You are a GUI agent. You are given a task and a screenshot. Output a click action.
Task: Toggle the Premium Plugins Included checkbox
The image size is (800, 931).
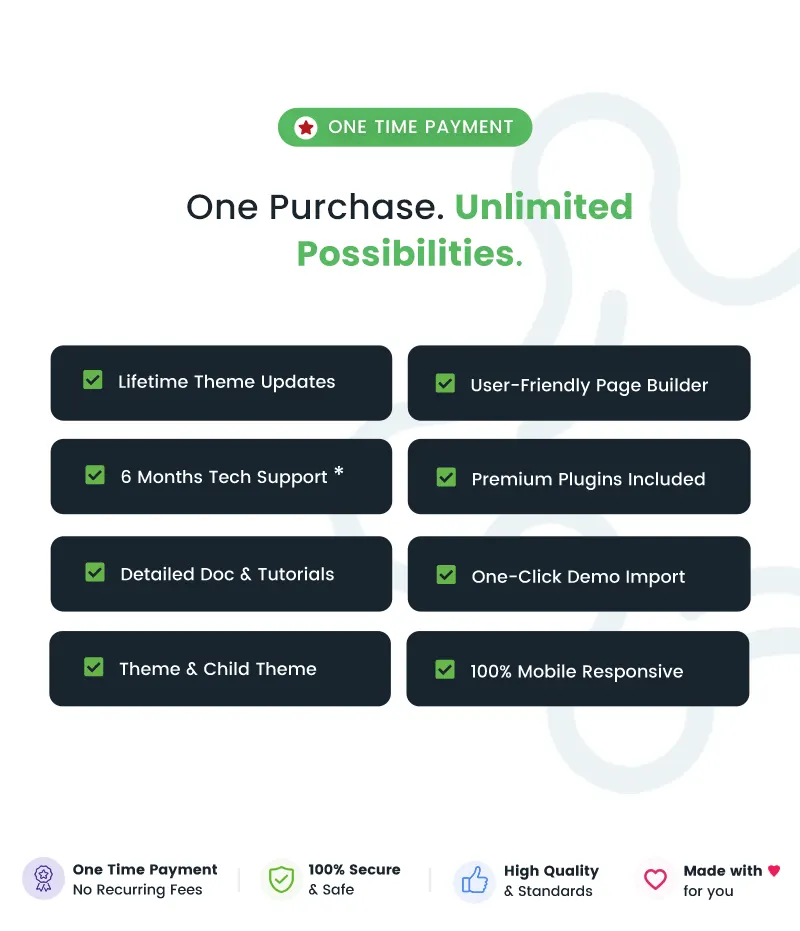tap(447, 477)
